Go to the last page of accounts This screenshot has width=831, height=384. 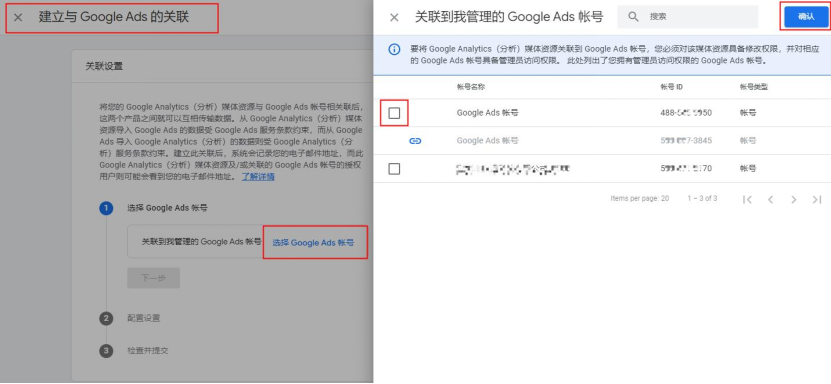817,199
